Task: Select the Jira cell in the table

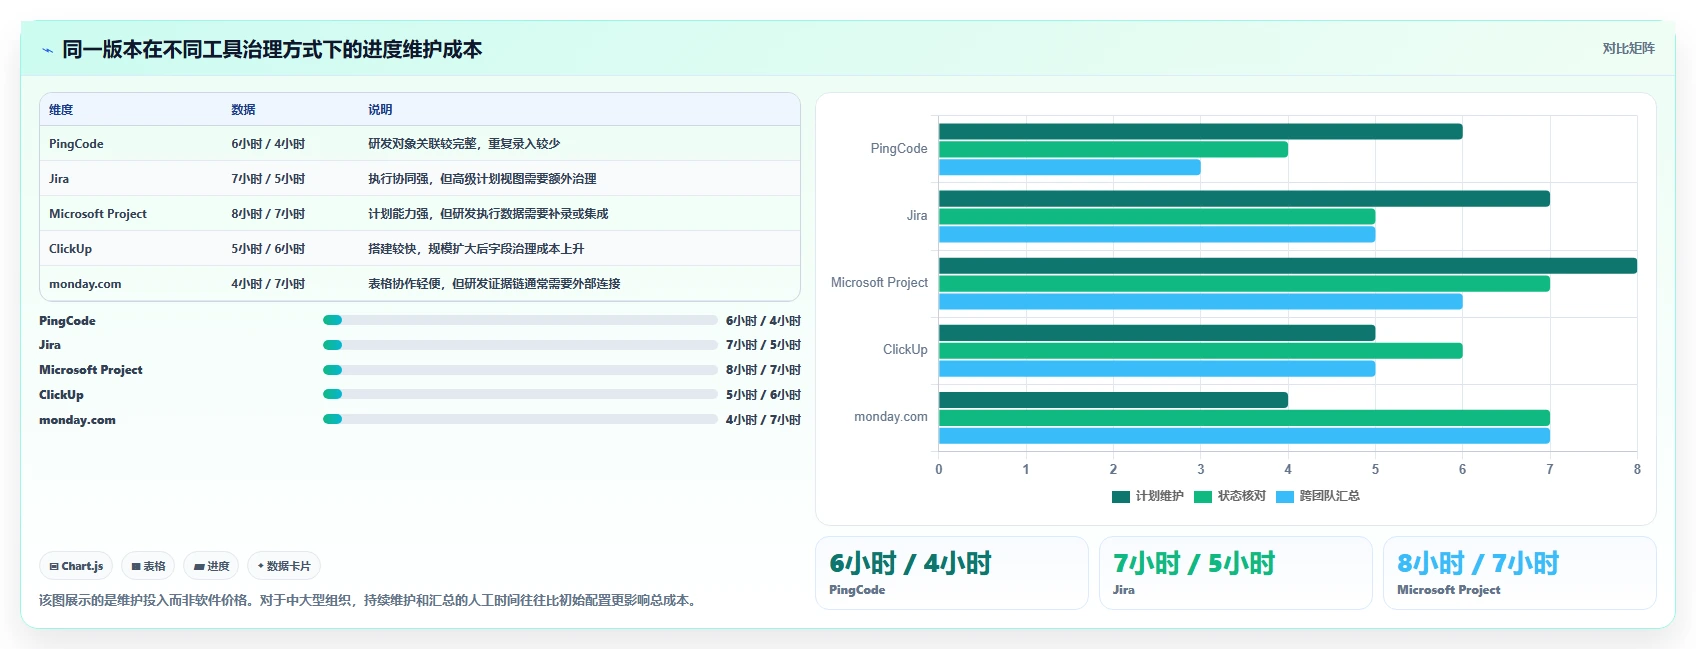Action: coord(59,179)
